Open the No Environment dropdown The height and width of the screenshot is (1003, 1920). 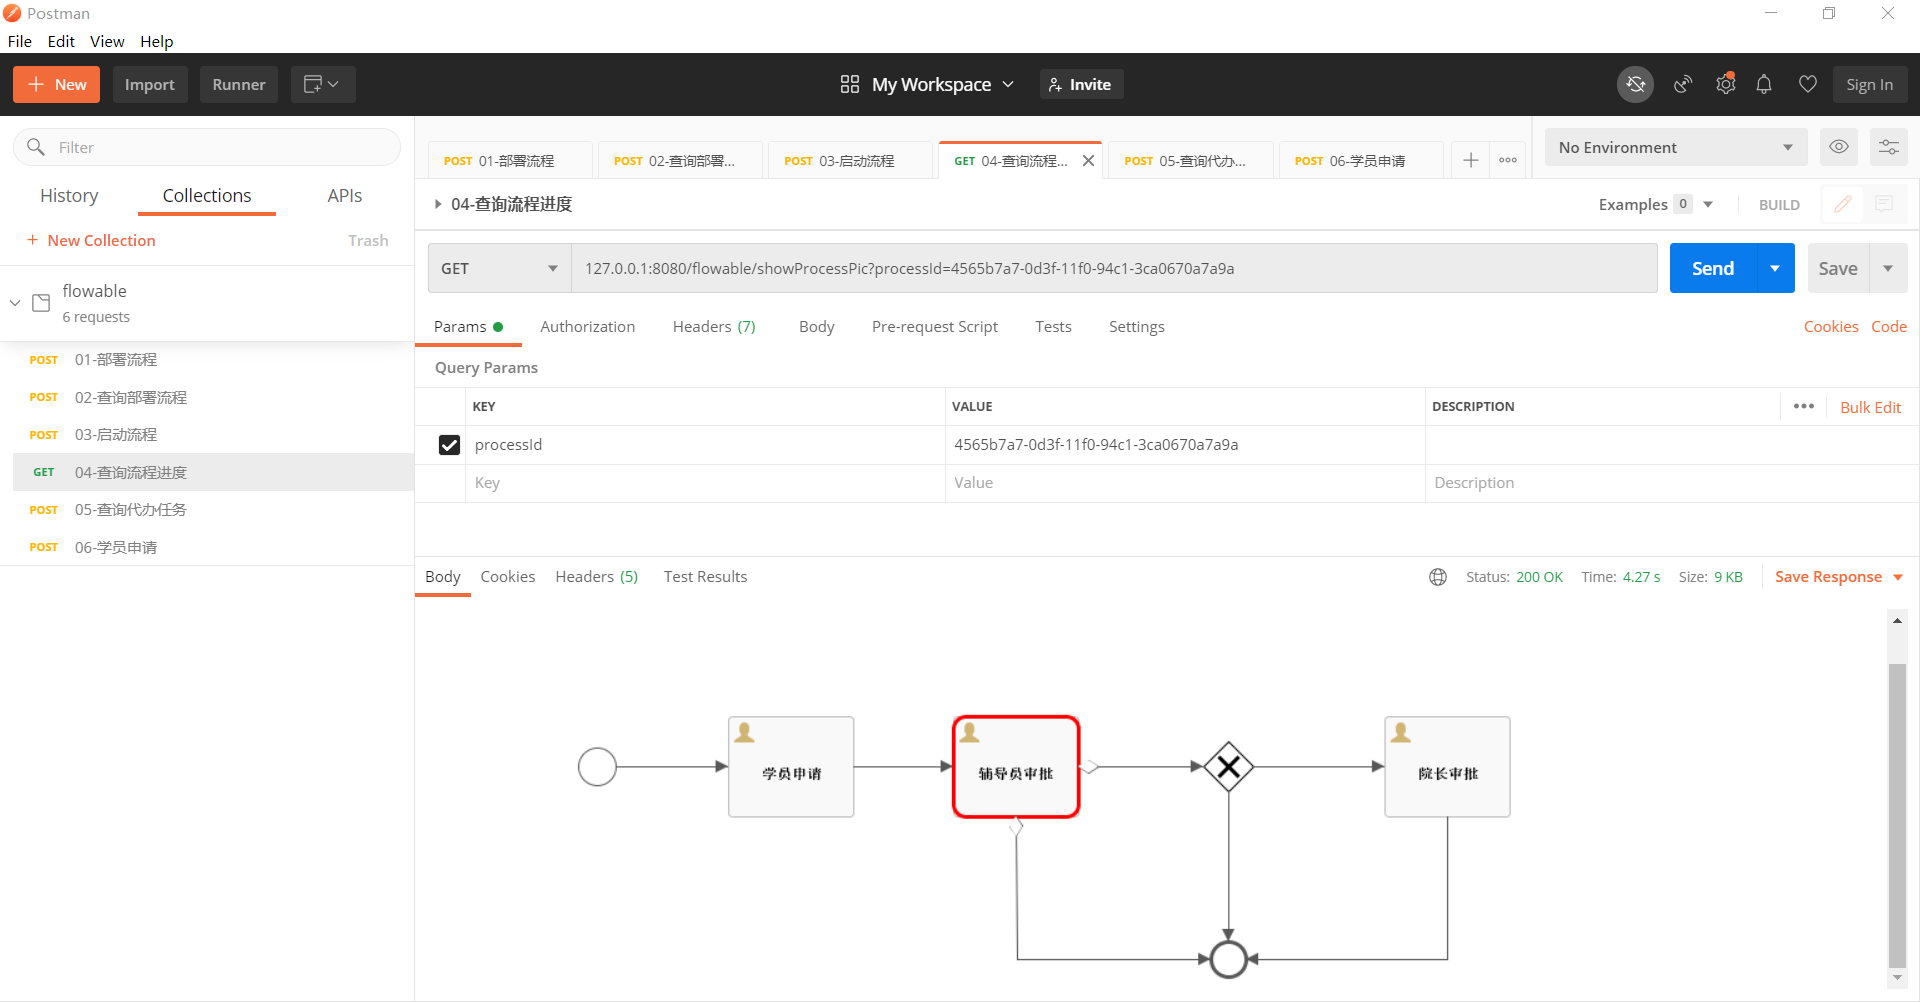pyautogui.click(x=1675, y=147)
